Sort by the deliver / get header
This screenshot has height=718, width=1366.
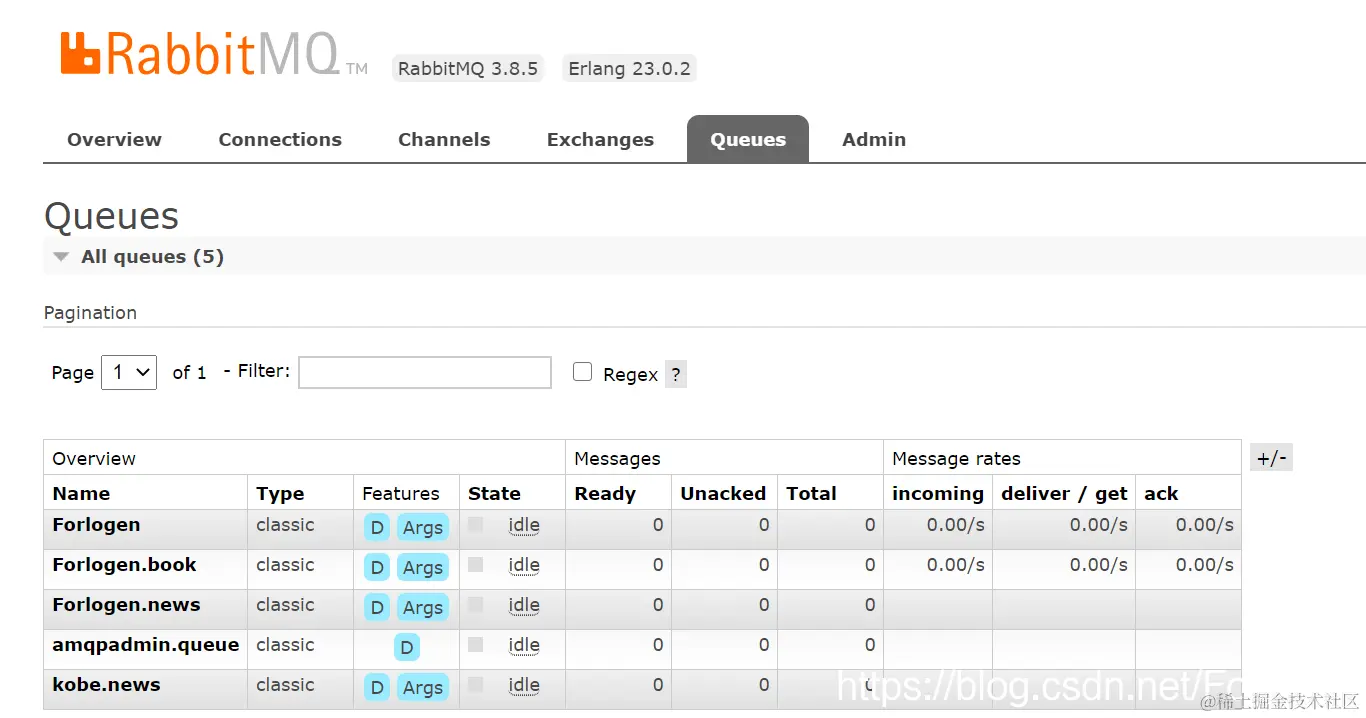[x=1064, y=493]
